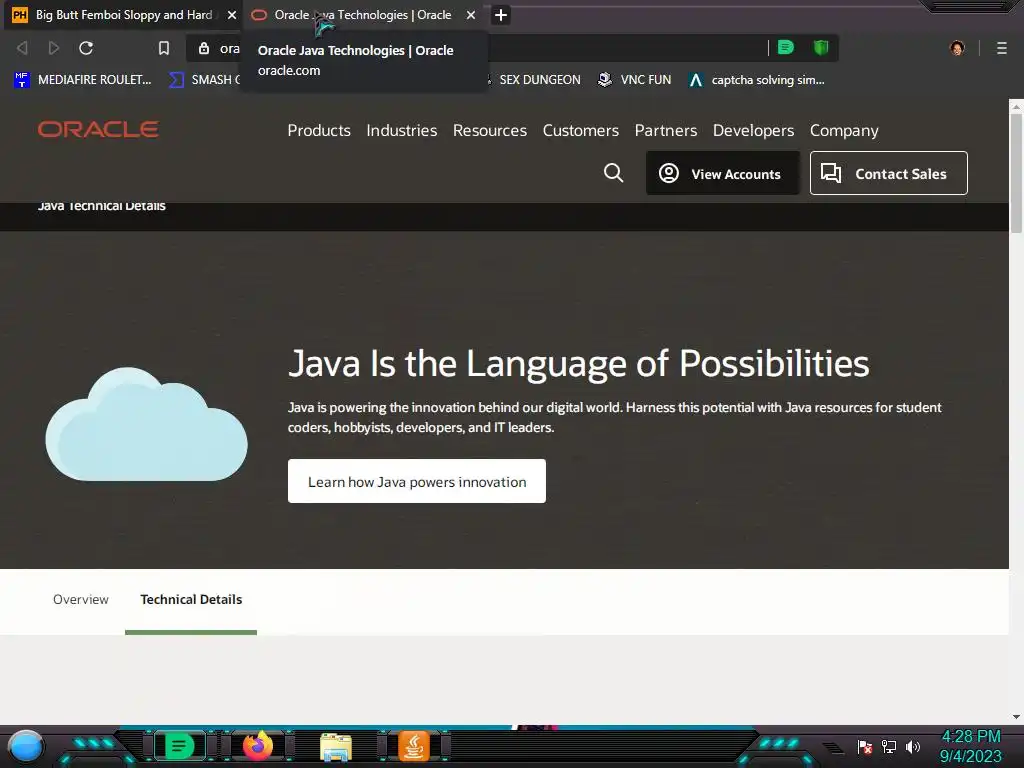Close the Oracle Java Technologies tab
The height and width of the screenshot is (768, 1024).
tap(471, 15)
